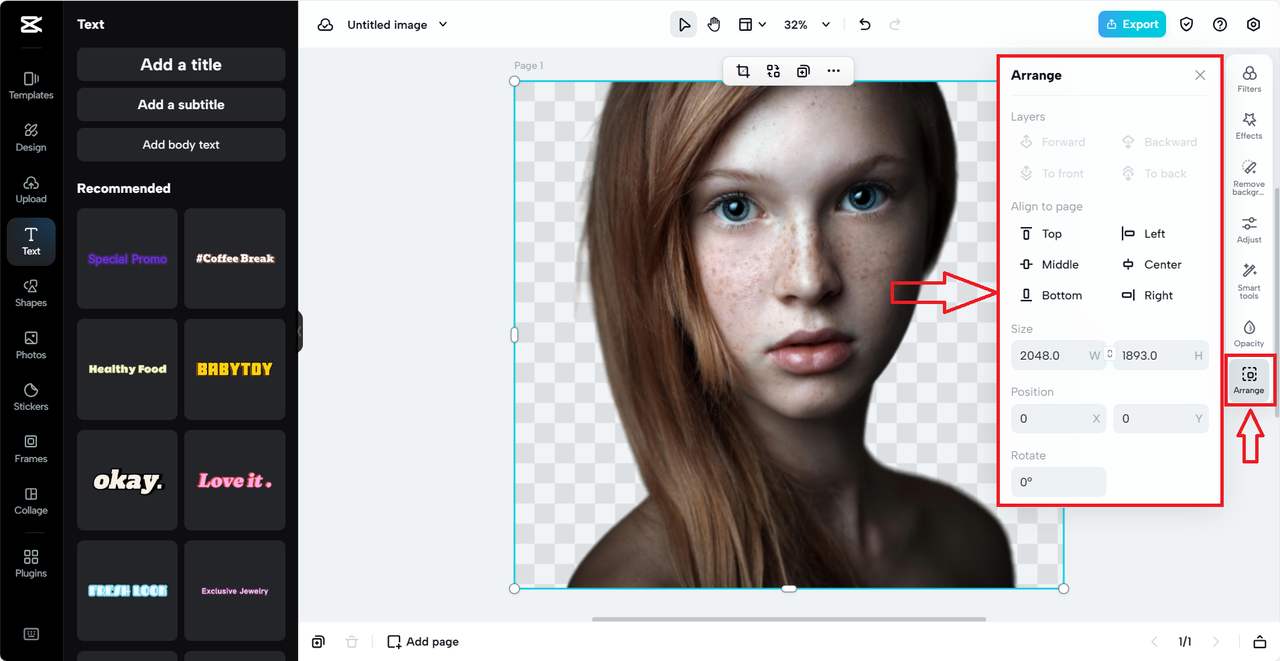
Task: Open the Frames sidebar panel
Action: 31,449
